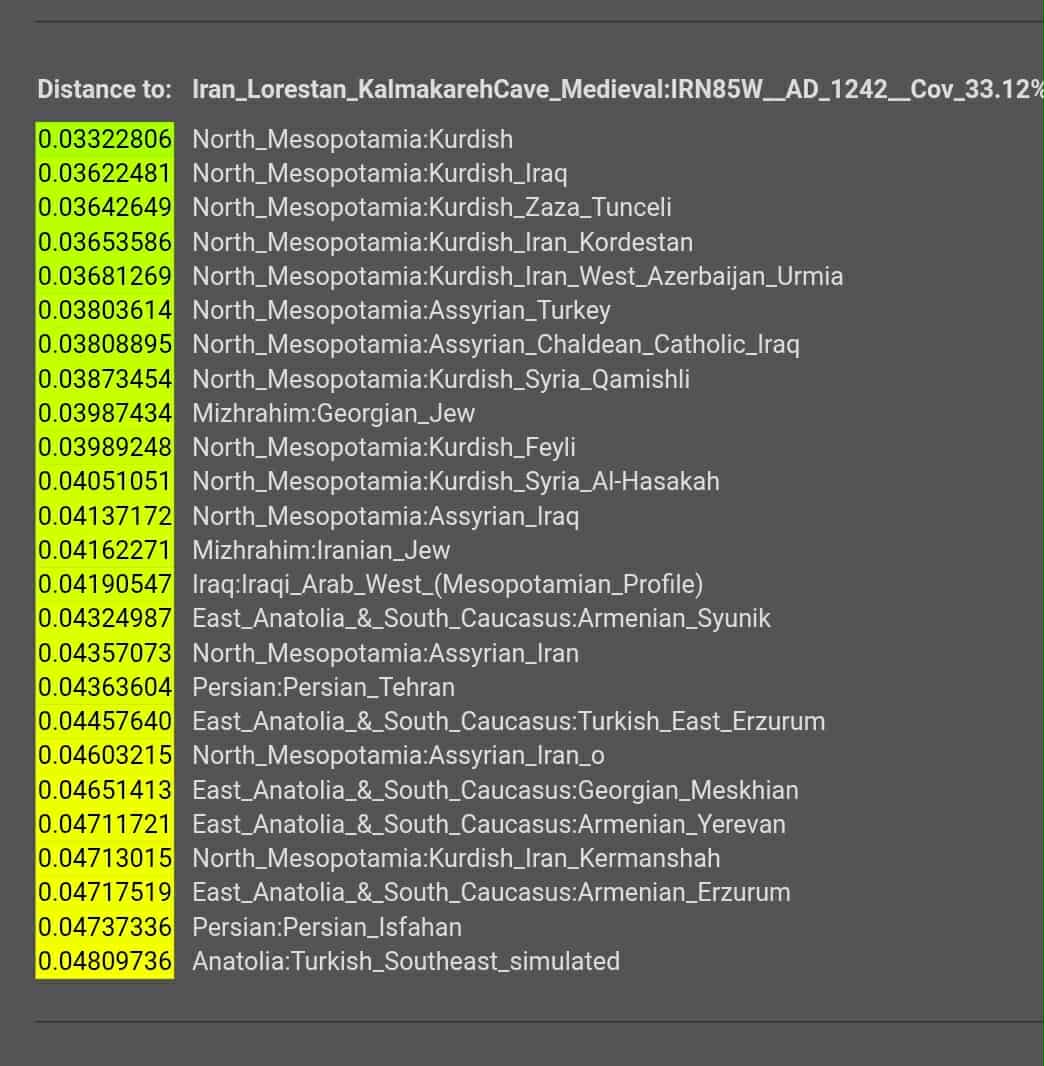The height and width of the screenshot is (1066, 1044).
Task: Click distance value 0.04324987
Action: point(105,618)
